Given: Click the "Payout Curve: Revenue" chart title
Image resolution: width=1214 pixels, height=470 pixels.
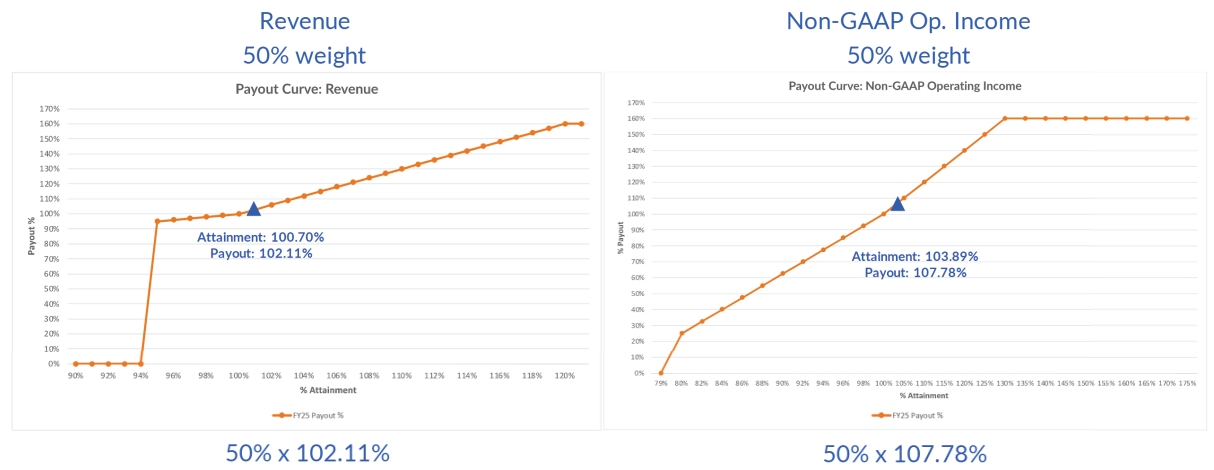Looking at the screenshot, I should tap(306, 89).
